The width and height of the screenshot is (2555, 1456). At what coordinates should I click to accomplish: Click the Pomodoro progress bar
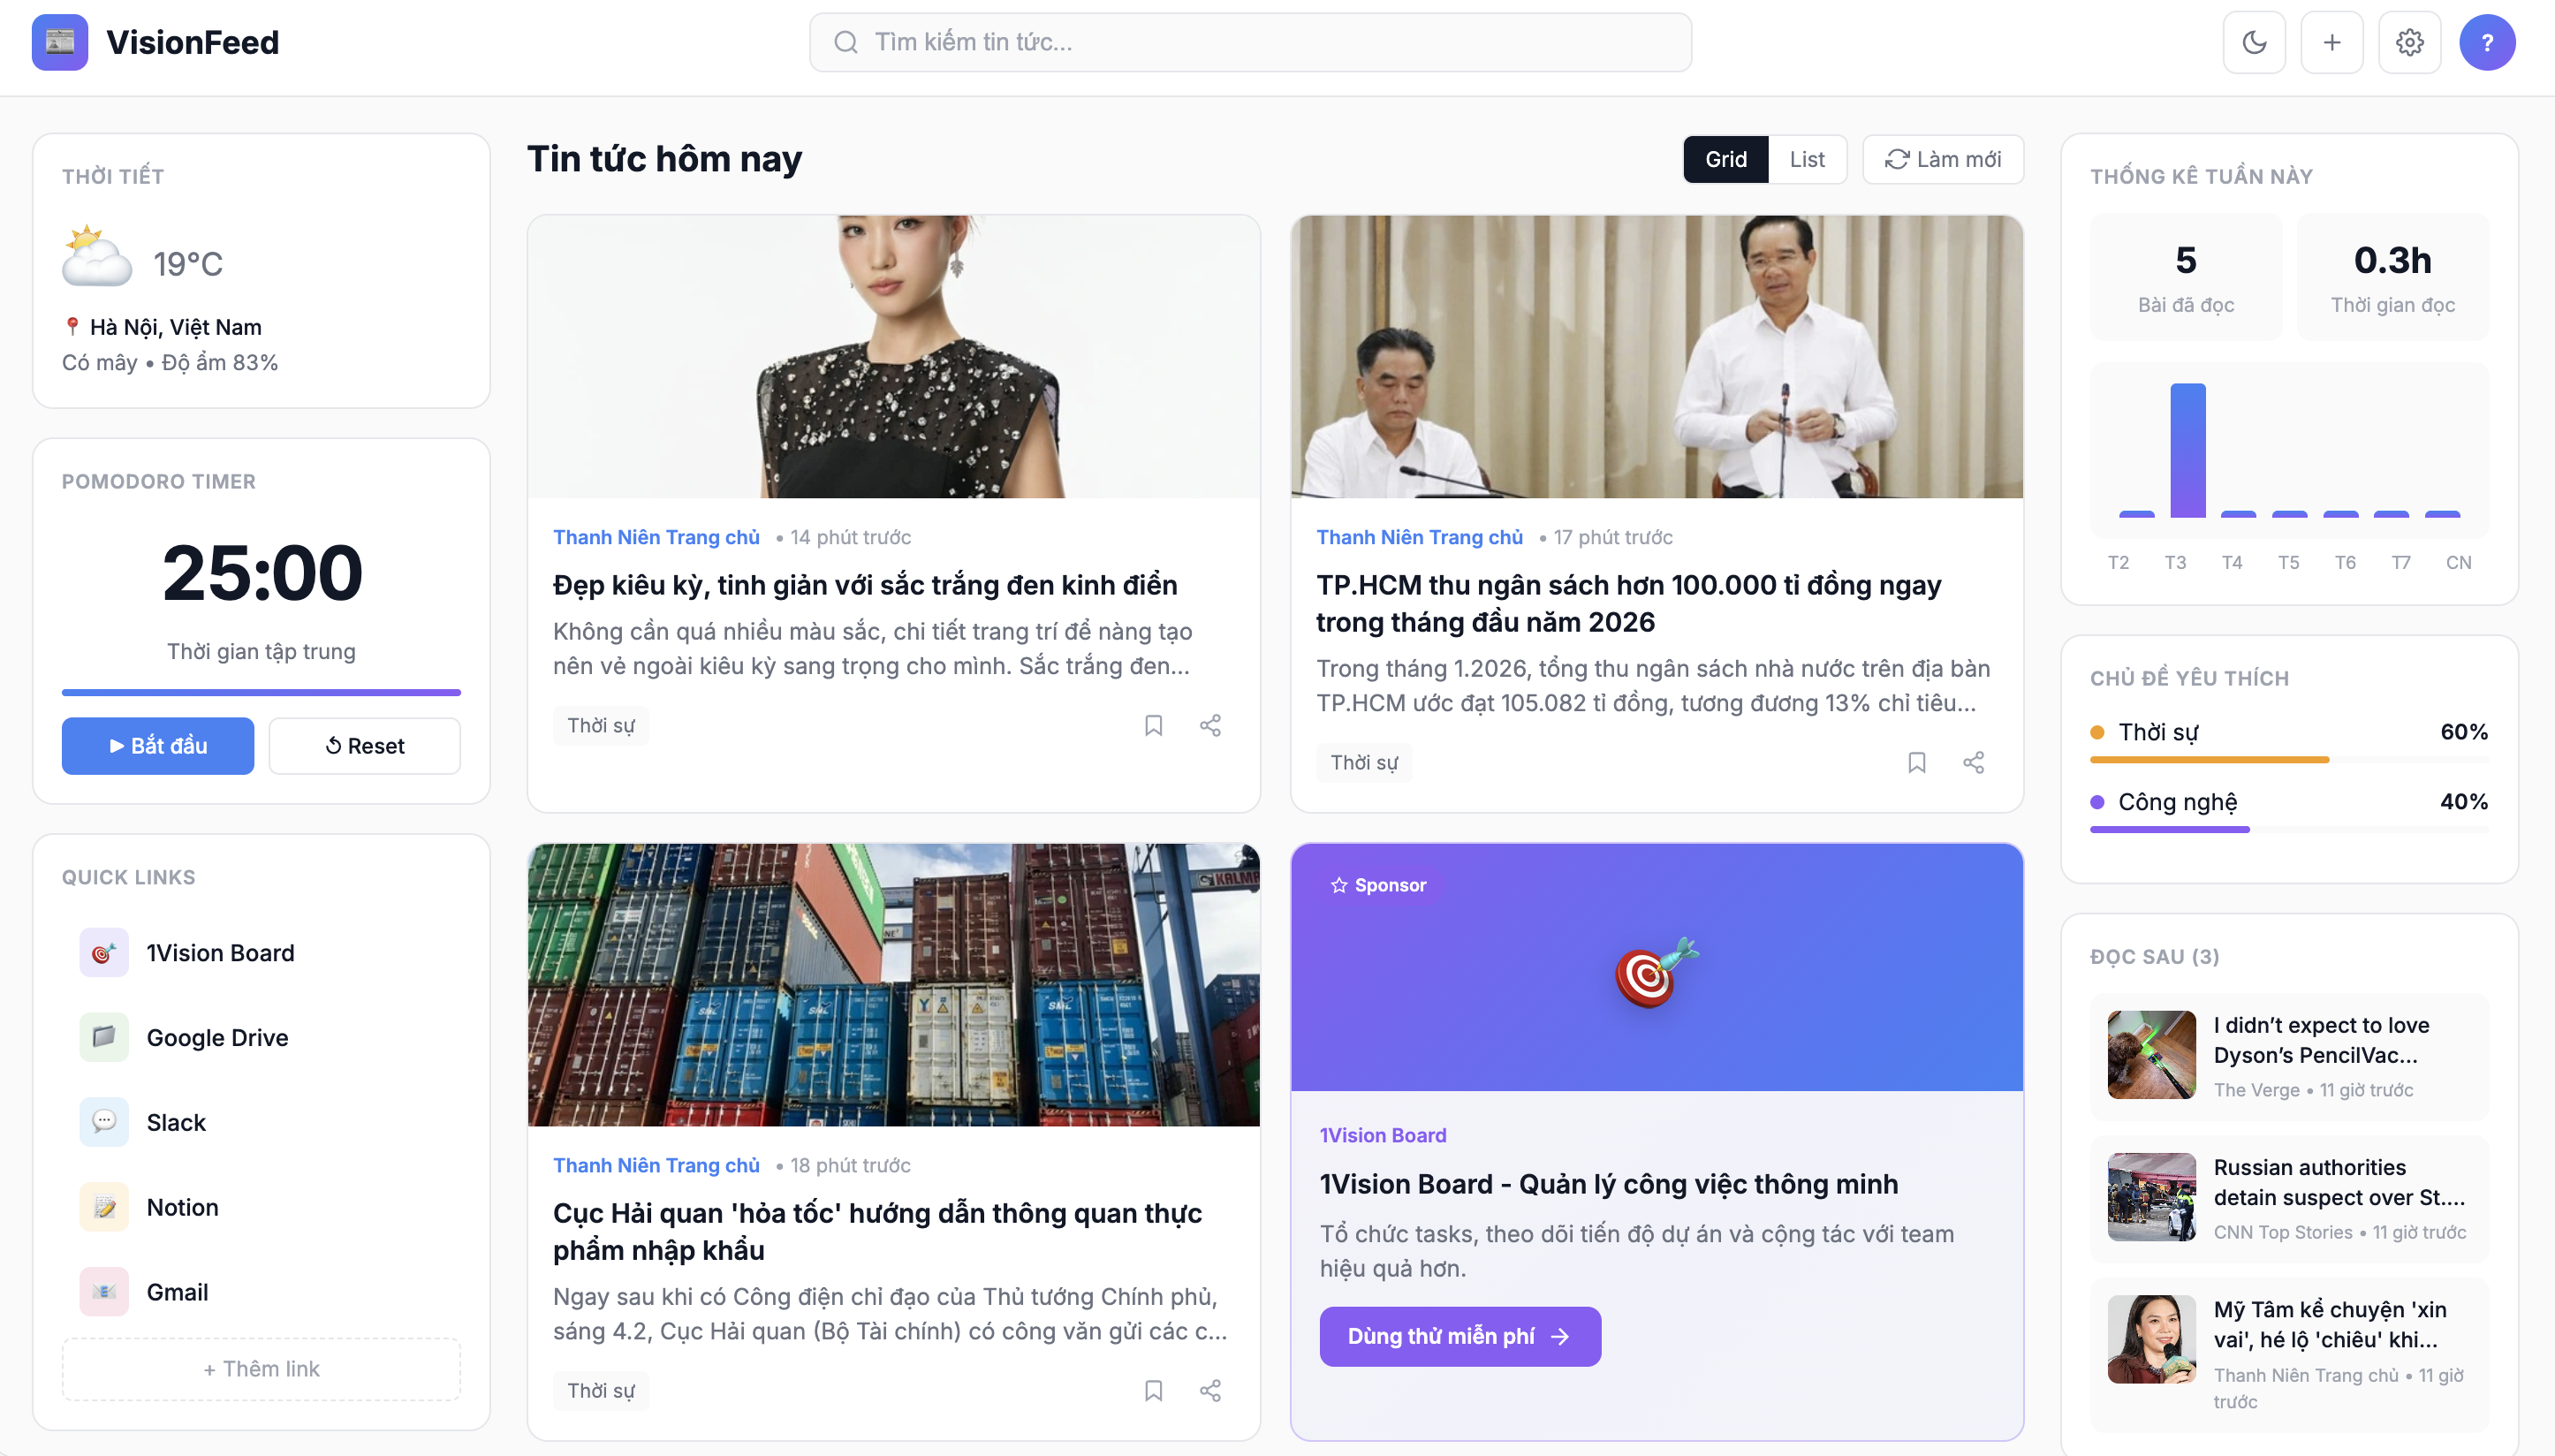[262, 692]
